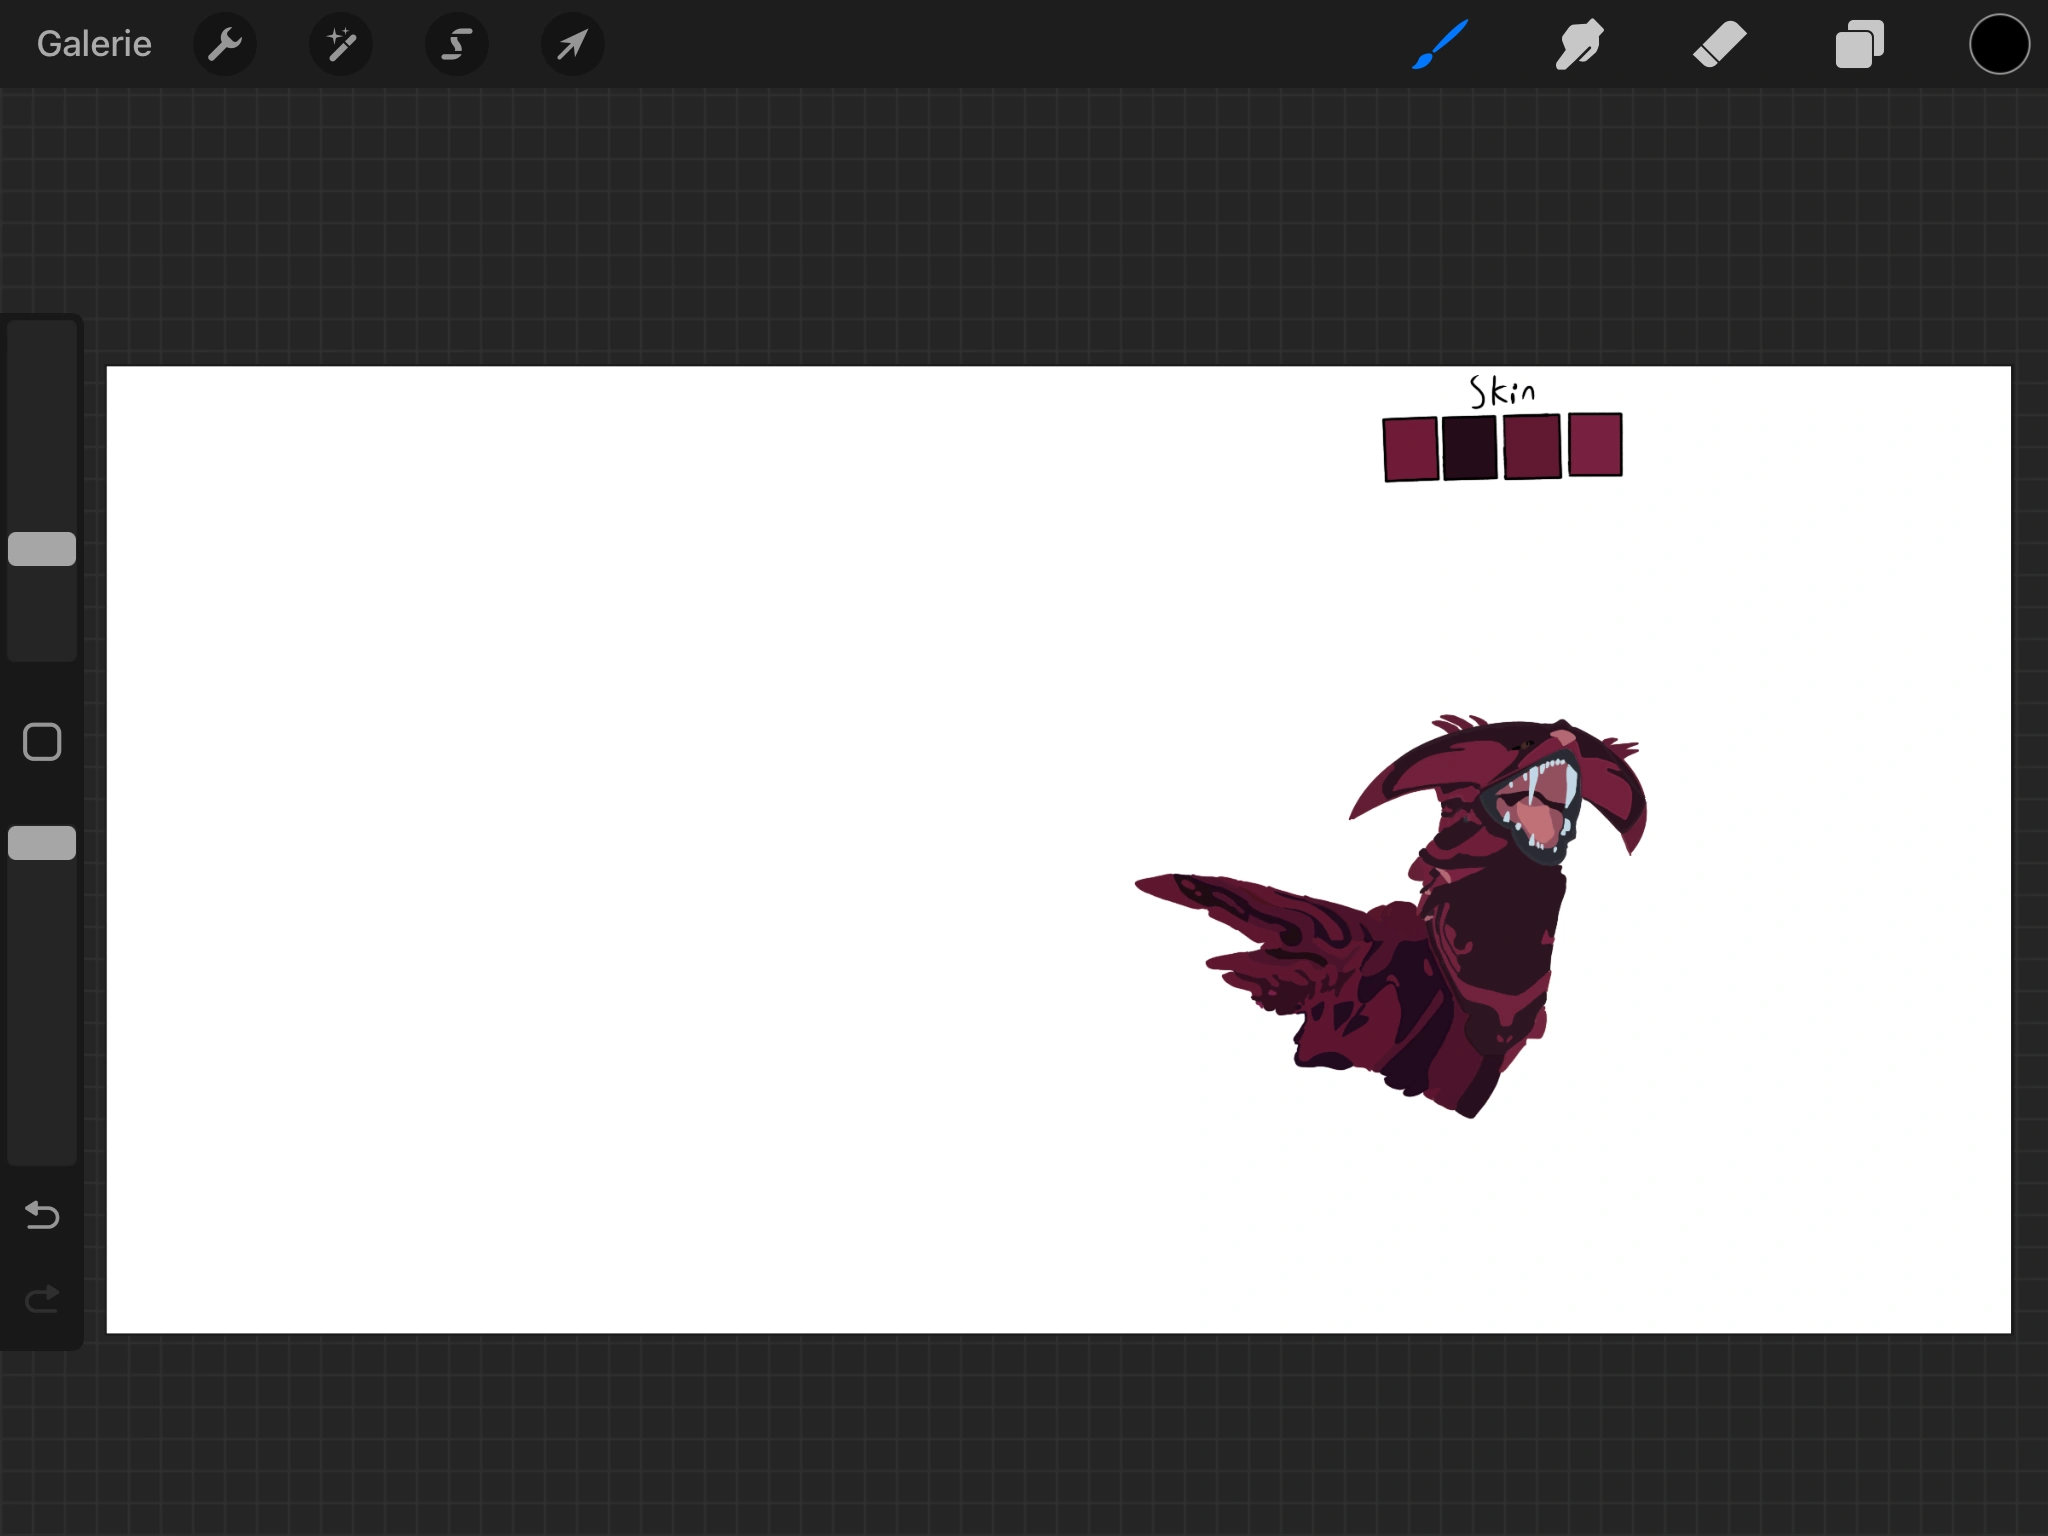Screen dimensions: 2048x1536
Task: Activate the Selection S-shaped tool
Action: pos(457,44)
